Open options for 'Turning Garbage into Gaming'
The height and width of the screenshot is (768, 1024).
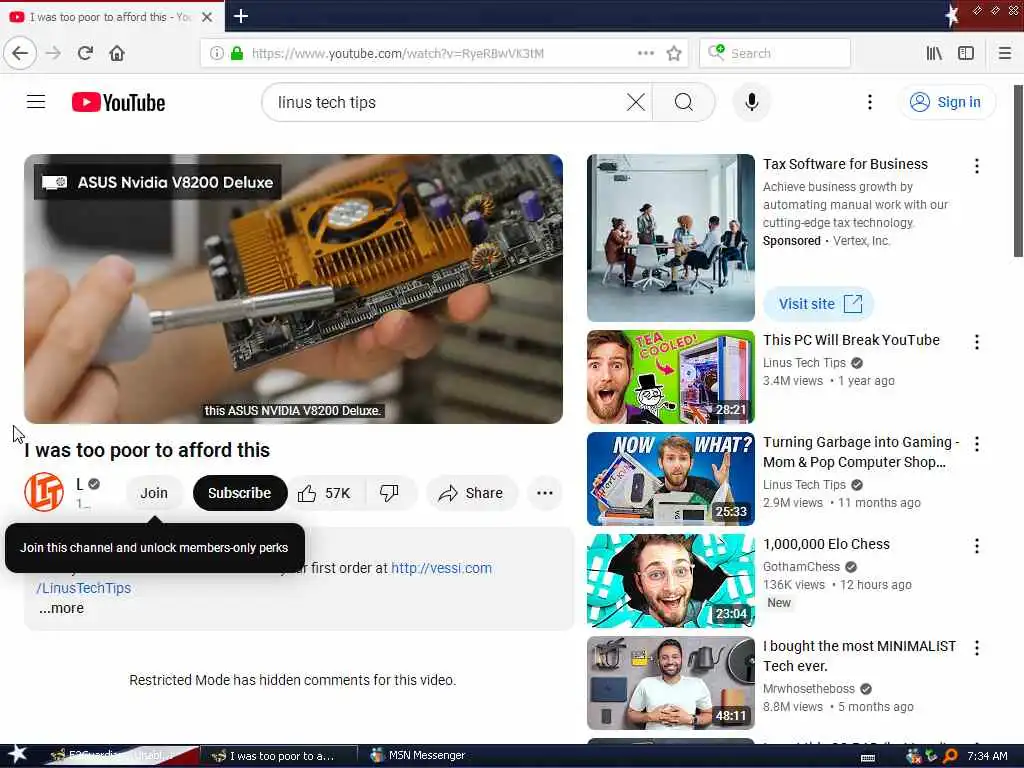pos(976,444)
